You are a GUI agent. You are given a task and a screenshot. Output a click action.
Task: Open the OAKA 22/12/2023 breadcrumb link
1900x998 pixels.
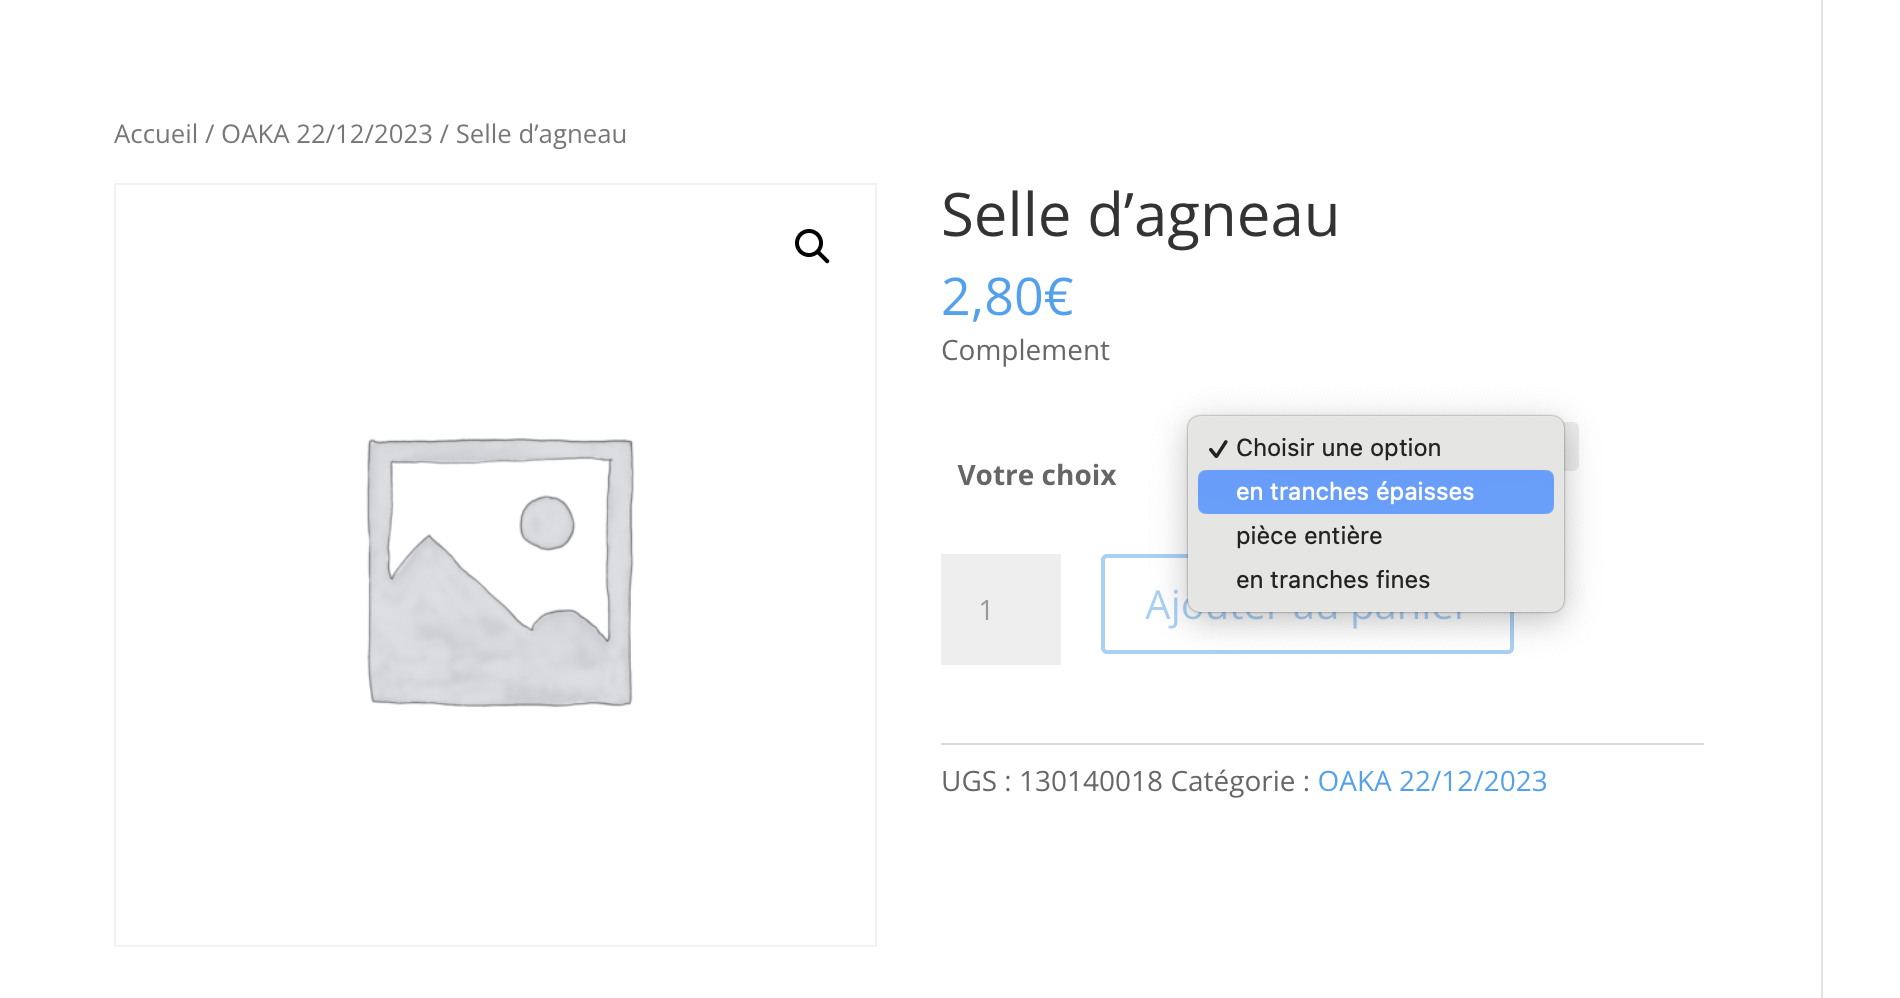327,134
